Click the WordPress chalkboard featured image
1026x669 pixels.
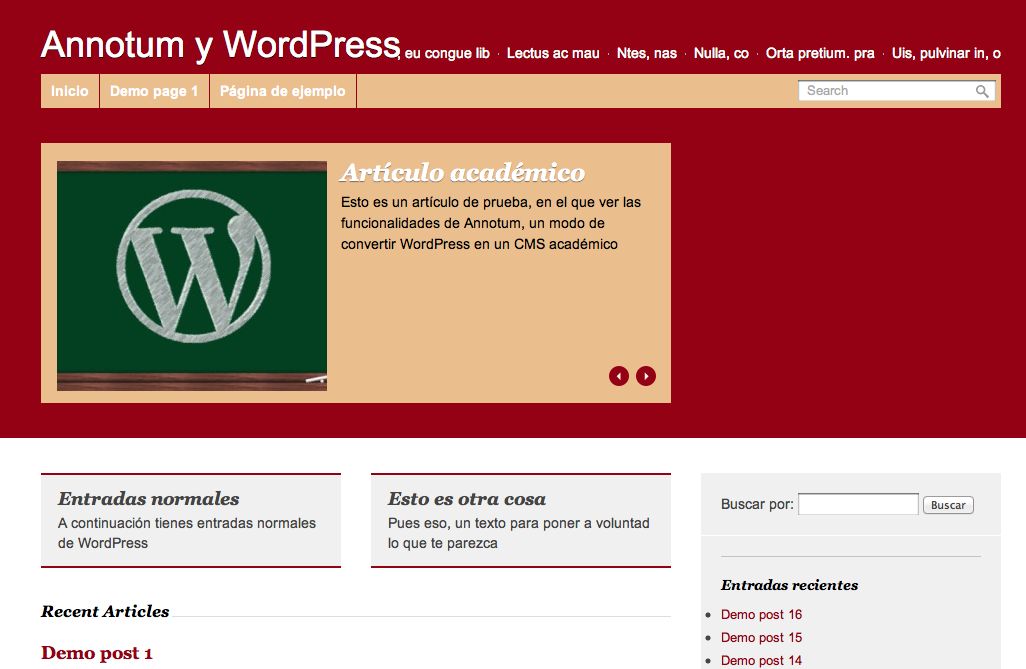(x=192, y=276)
